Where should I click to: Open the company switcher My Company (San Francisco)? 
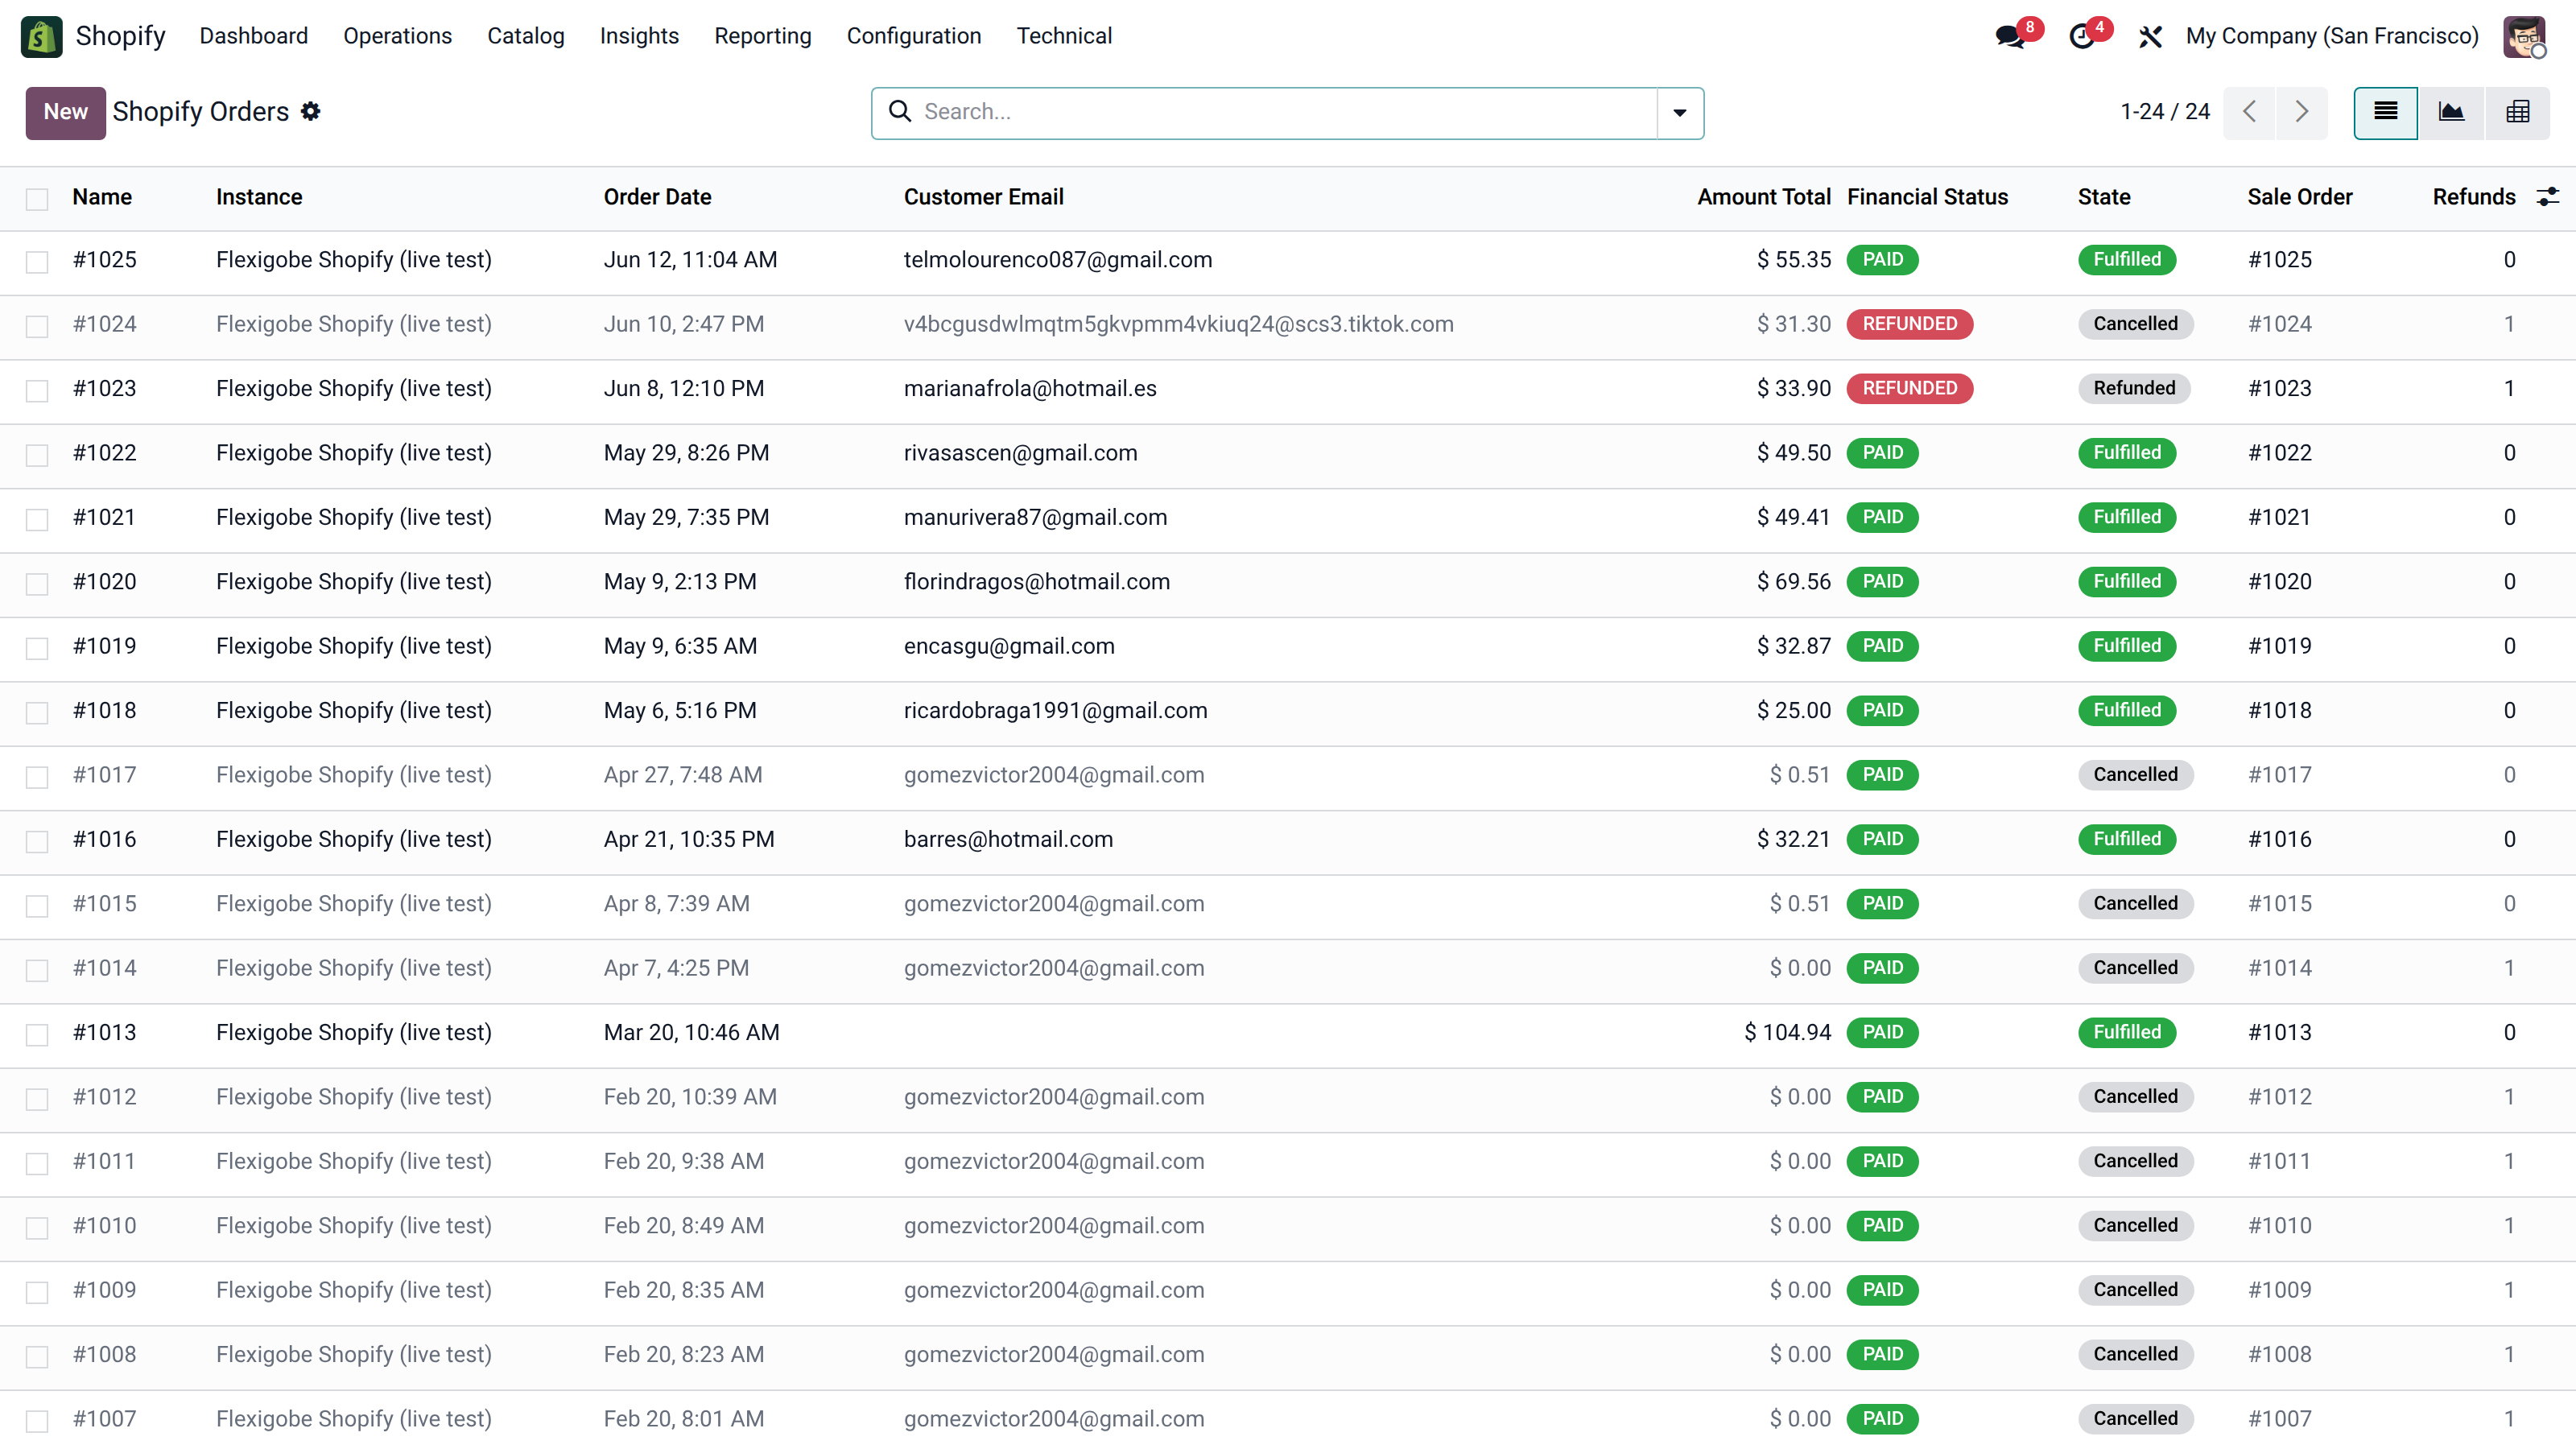pyautogui.click(x=2332, y=36)
